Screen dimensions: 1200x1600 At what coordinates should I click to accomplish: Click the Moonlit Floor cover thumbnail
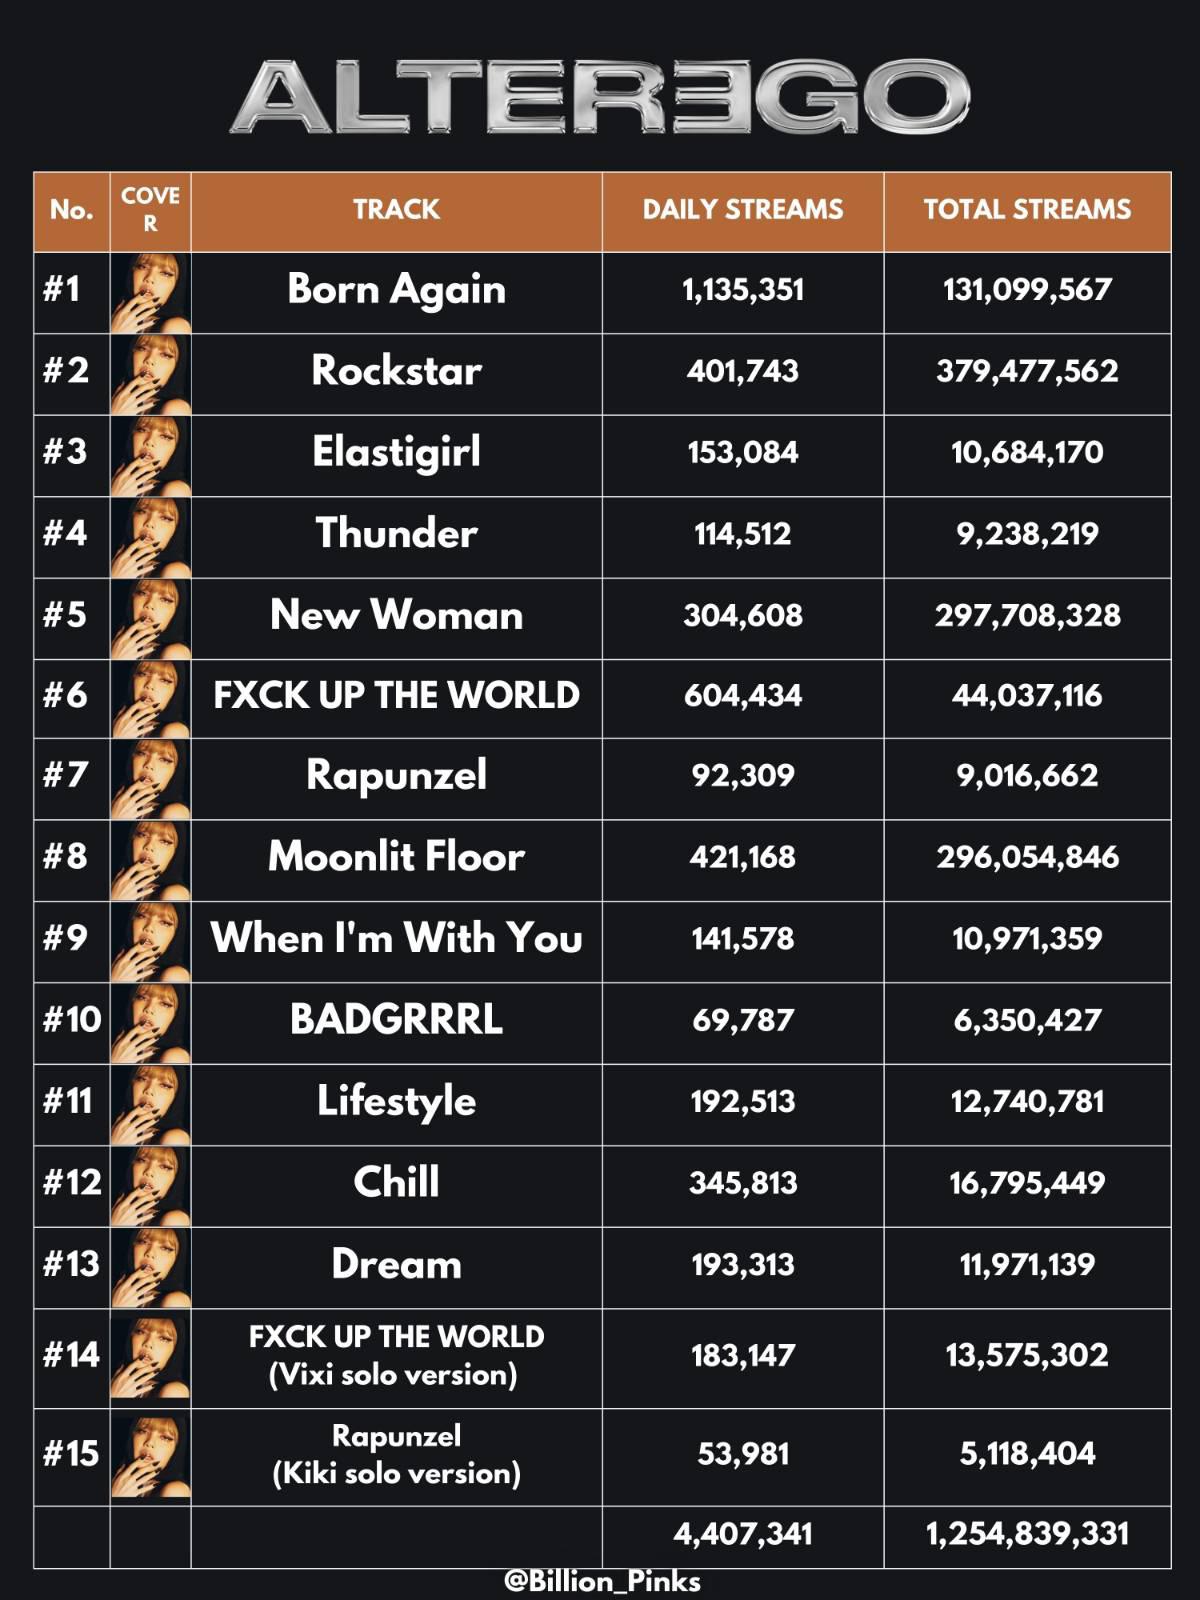(150, 861)
